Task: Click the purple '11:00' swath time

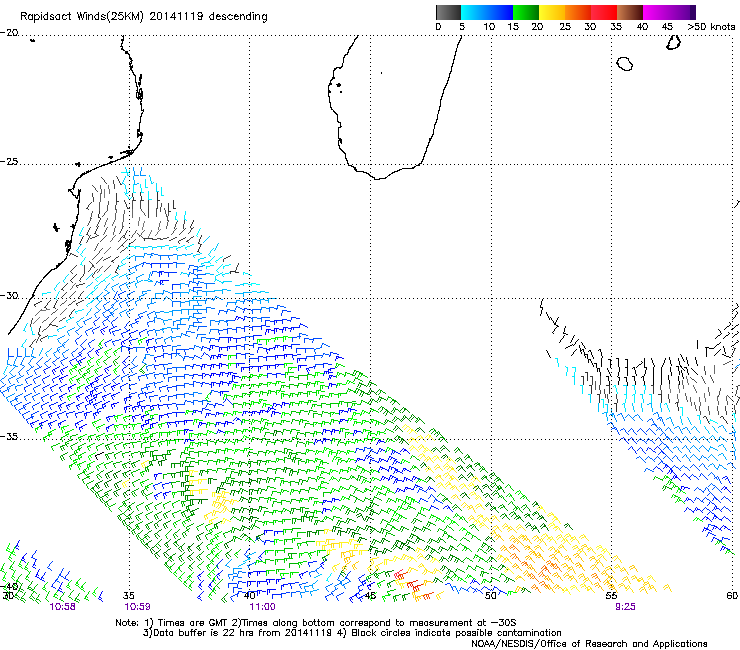Action: [x=262, y=607]
